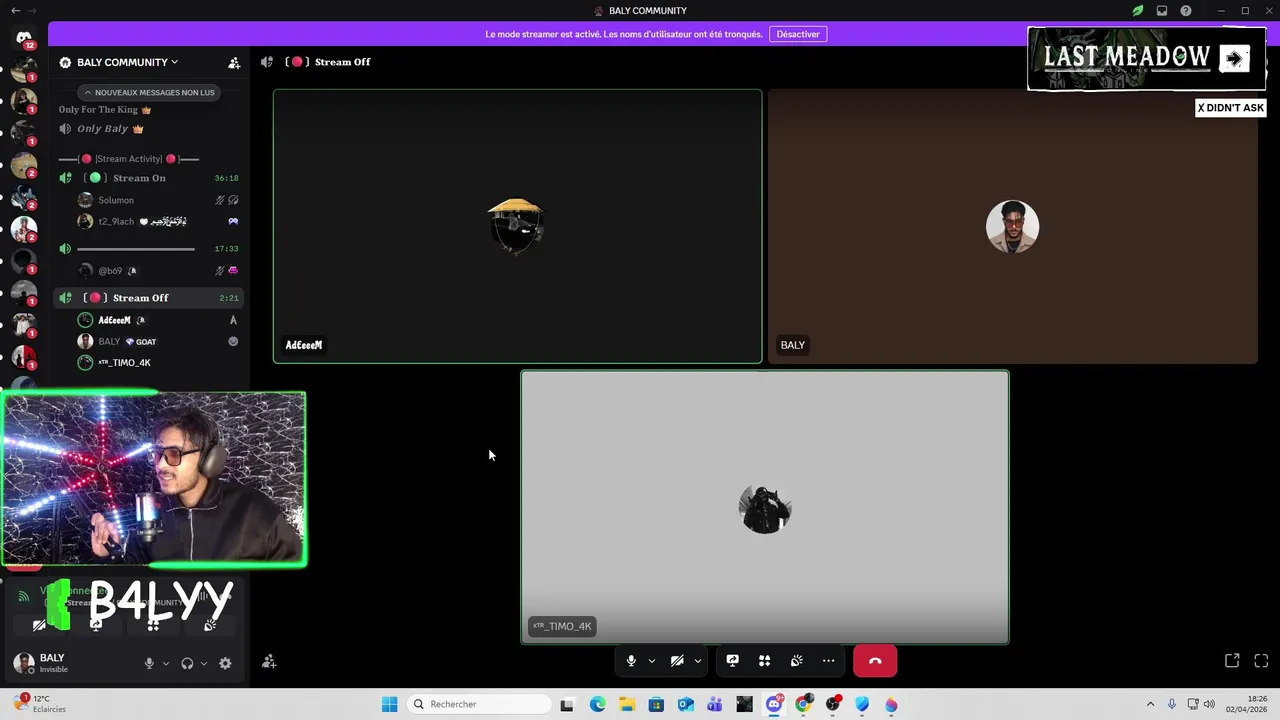Open activities in voice connection panel

(x=153, y=625)
